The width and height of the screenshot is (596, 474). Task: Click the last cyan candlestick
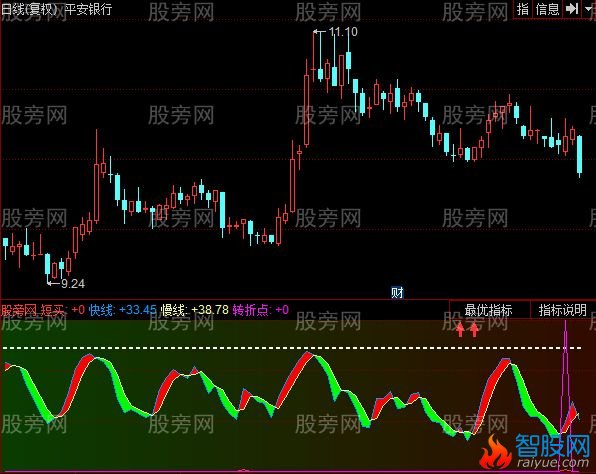click(579, 155)
